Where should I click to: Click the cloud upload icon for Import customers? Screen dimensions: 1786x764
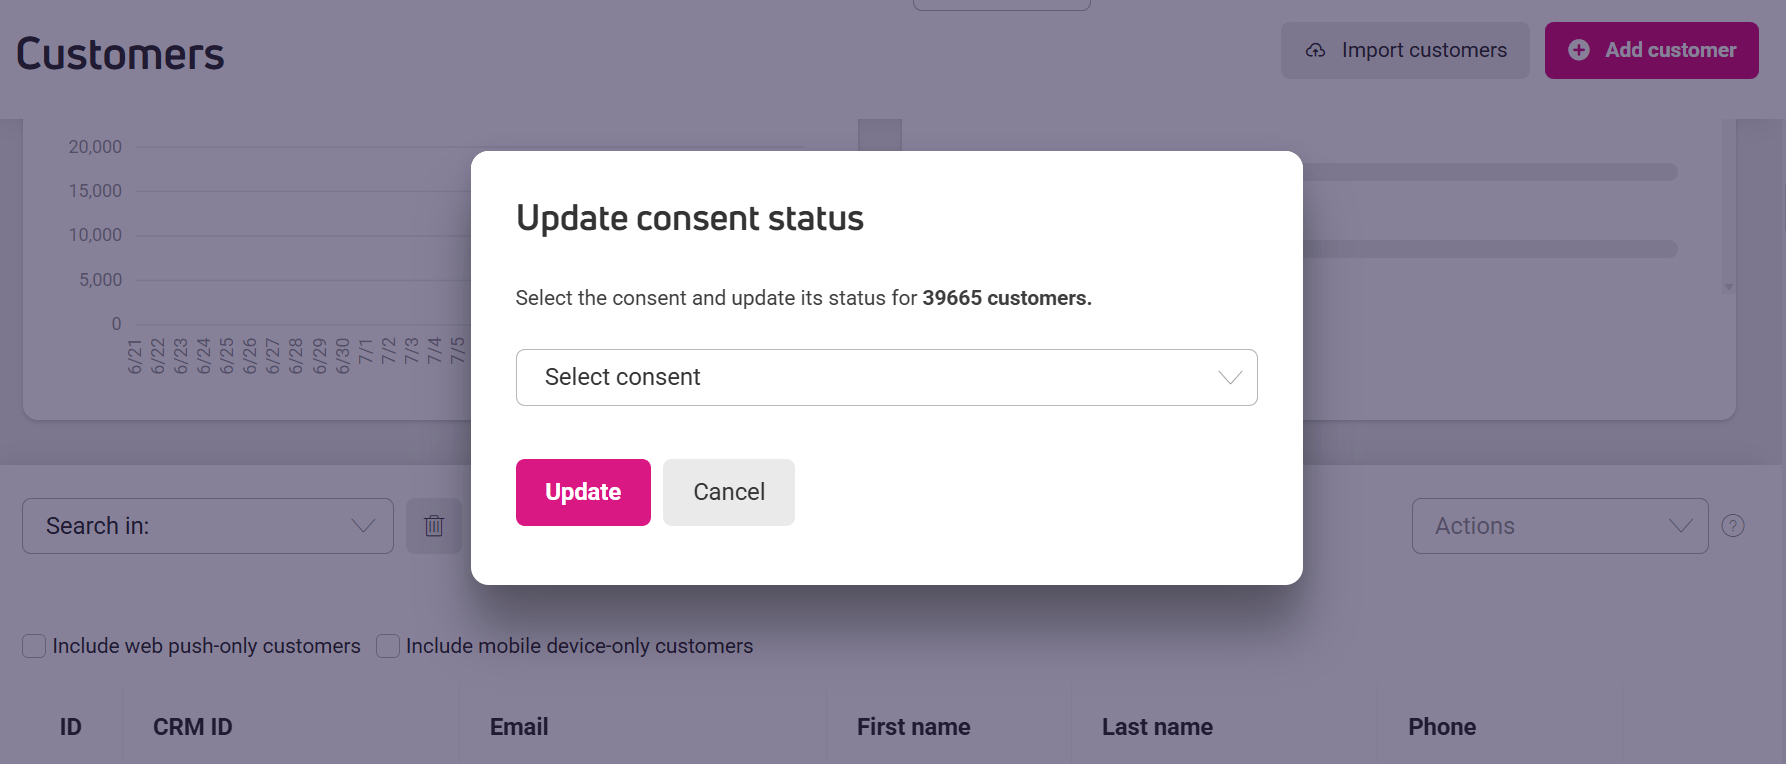tap(1316, 50)
